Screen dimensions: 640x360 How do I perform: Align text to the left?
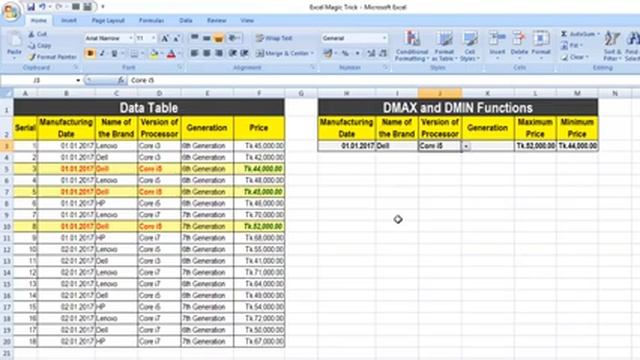click(194, 53)
